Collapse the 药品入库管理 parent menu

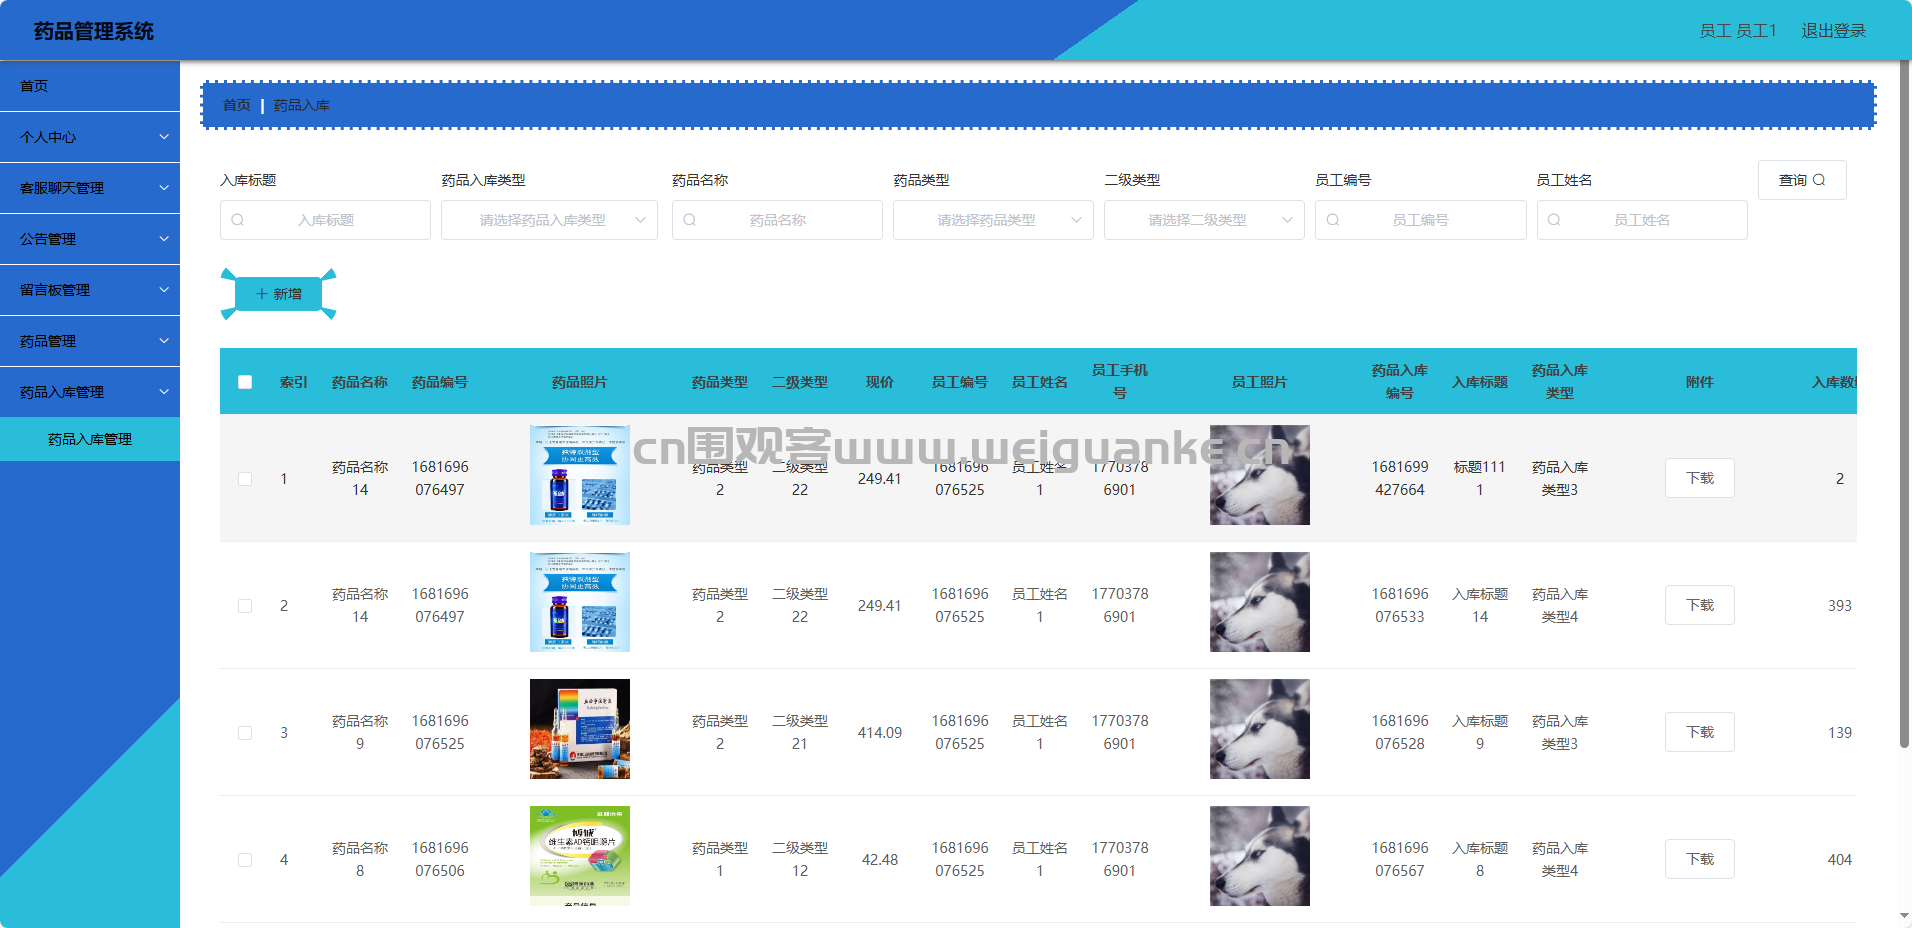(x=90, y=392)
